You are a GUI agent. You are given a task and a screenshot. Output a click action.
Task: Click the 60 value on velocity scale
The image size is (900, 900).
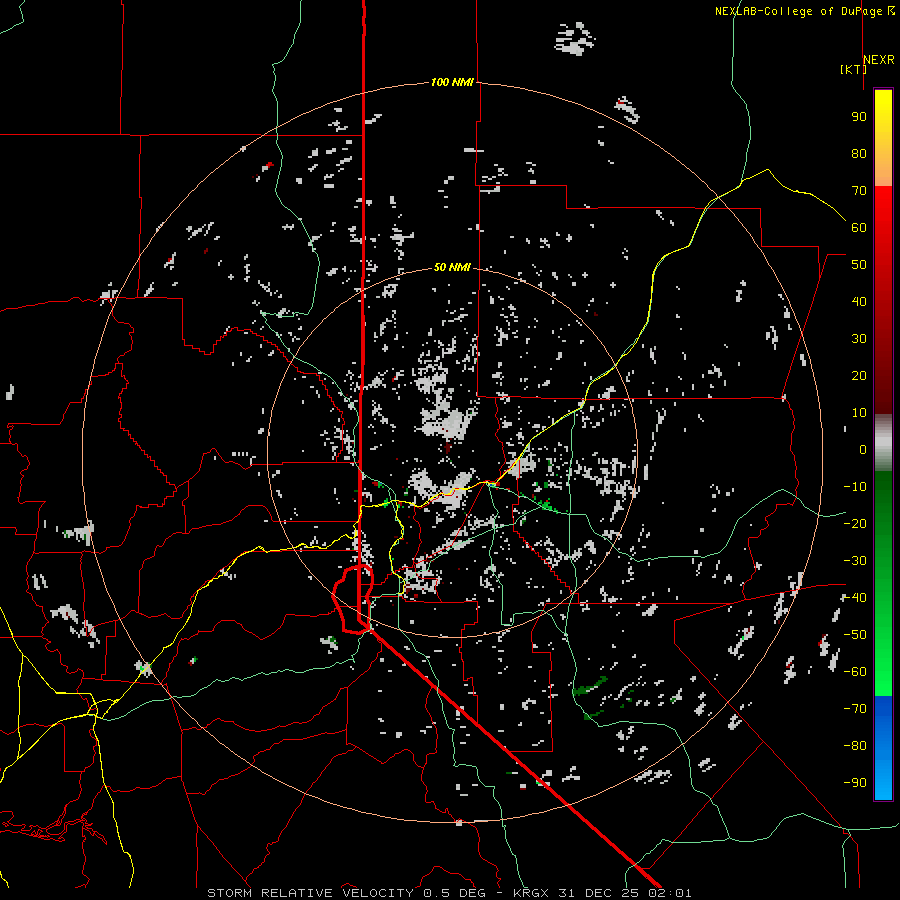coord(859,228)
